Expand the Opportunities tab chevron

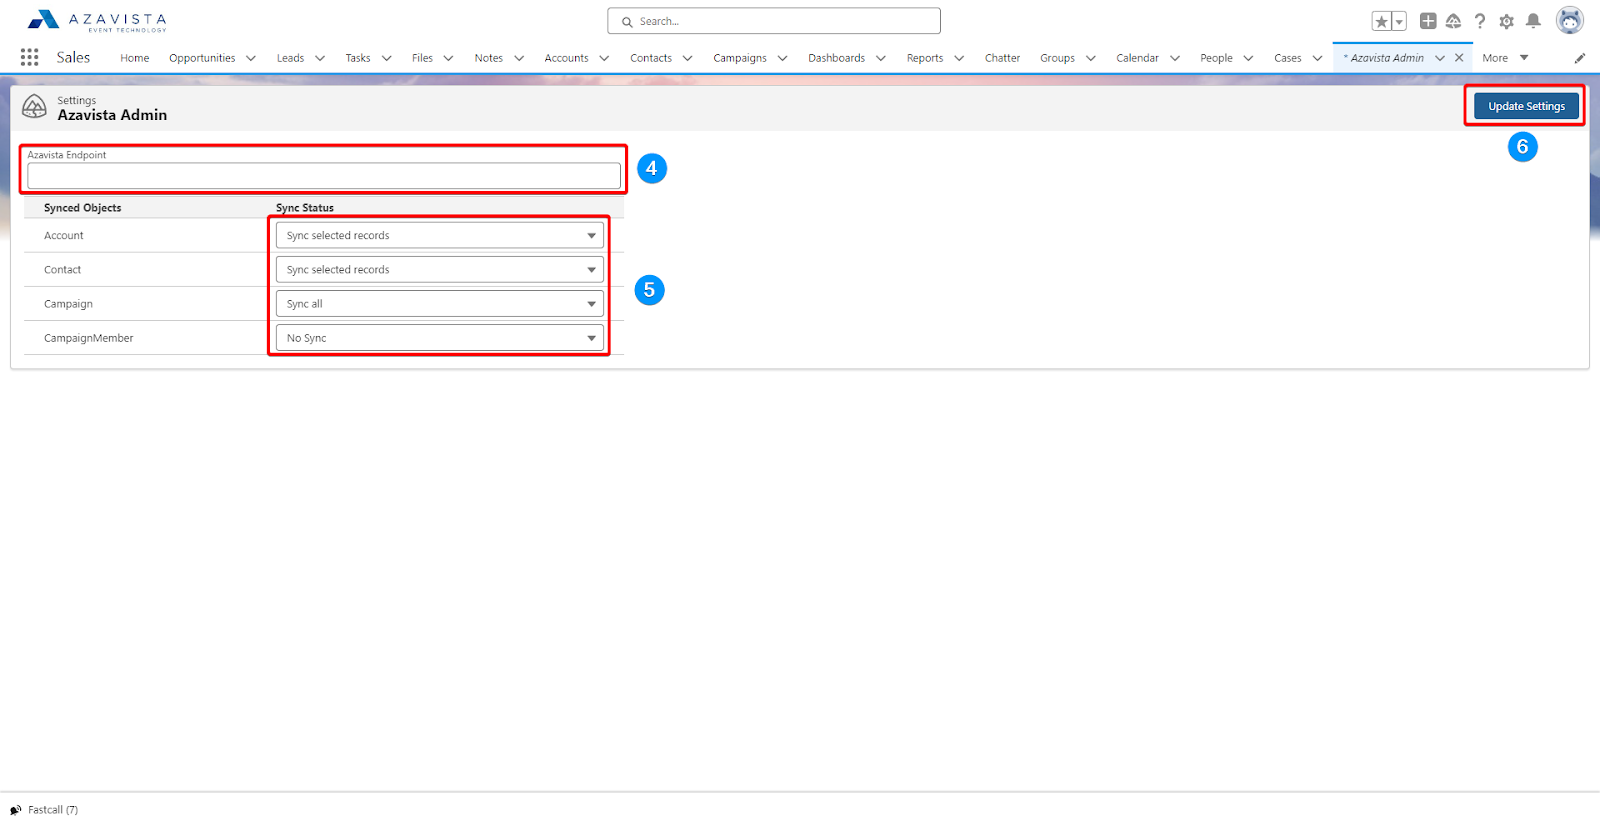251,58
